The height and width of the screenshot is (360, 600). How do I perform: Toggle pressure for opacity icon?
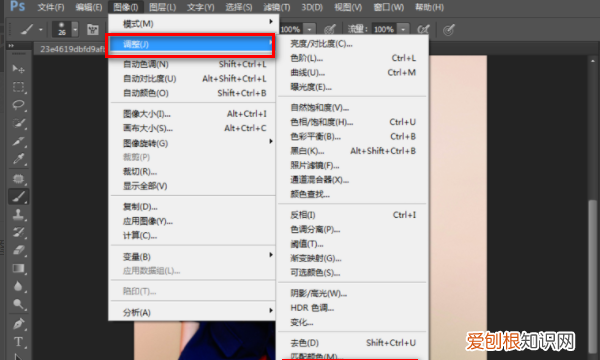[329, 29]
